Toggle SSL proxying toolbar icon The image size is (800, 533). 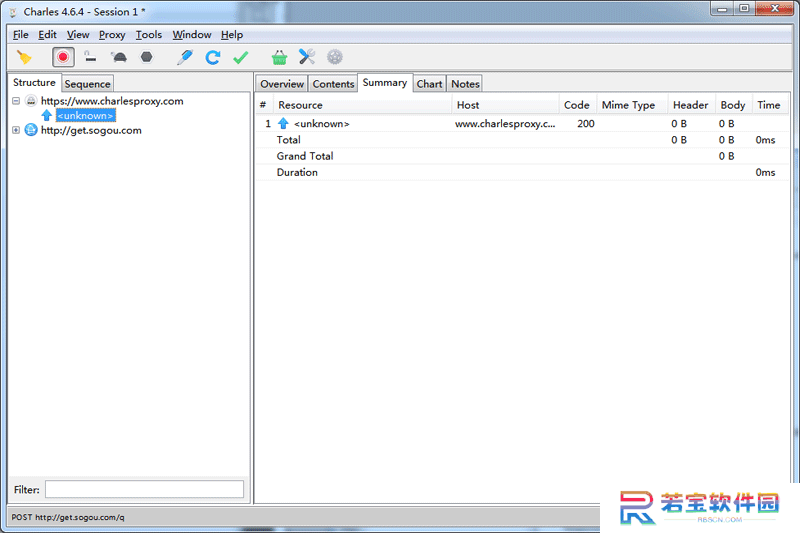coord(90,57)
